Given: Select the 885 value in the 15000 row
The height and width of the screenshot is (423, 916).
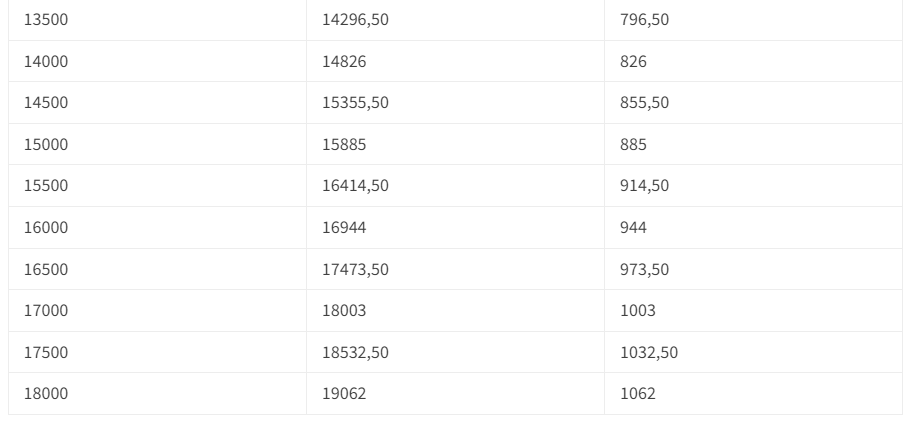Looking at the screenshot, I should click(x=634, y=145).
